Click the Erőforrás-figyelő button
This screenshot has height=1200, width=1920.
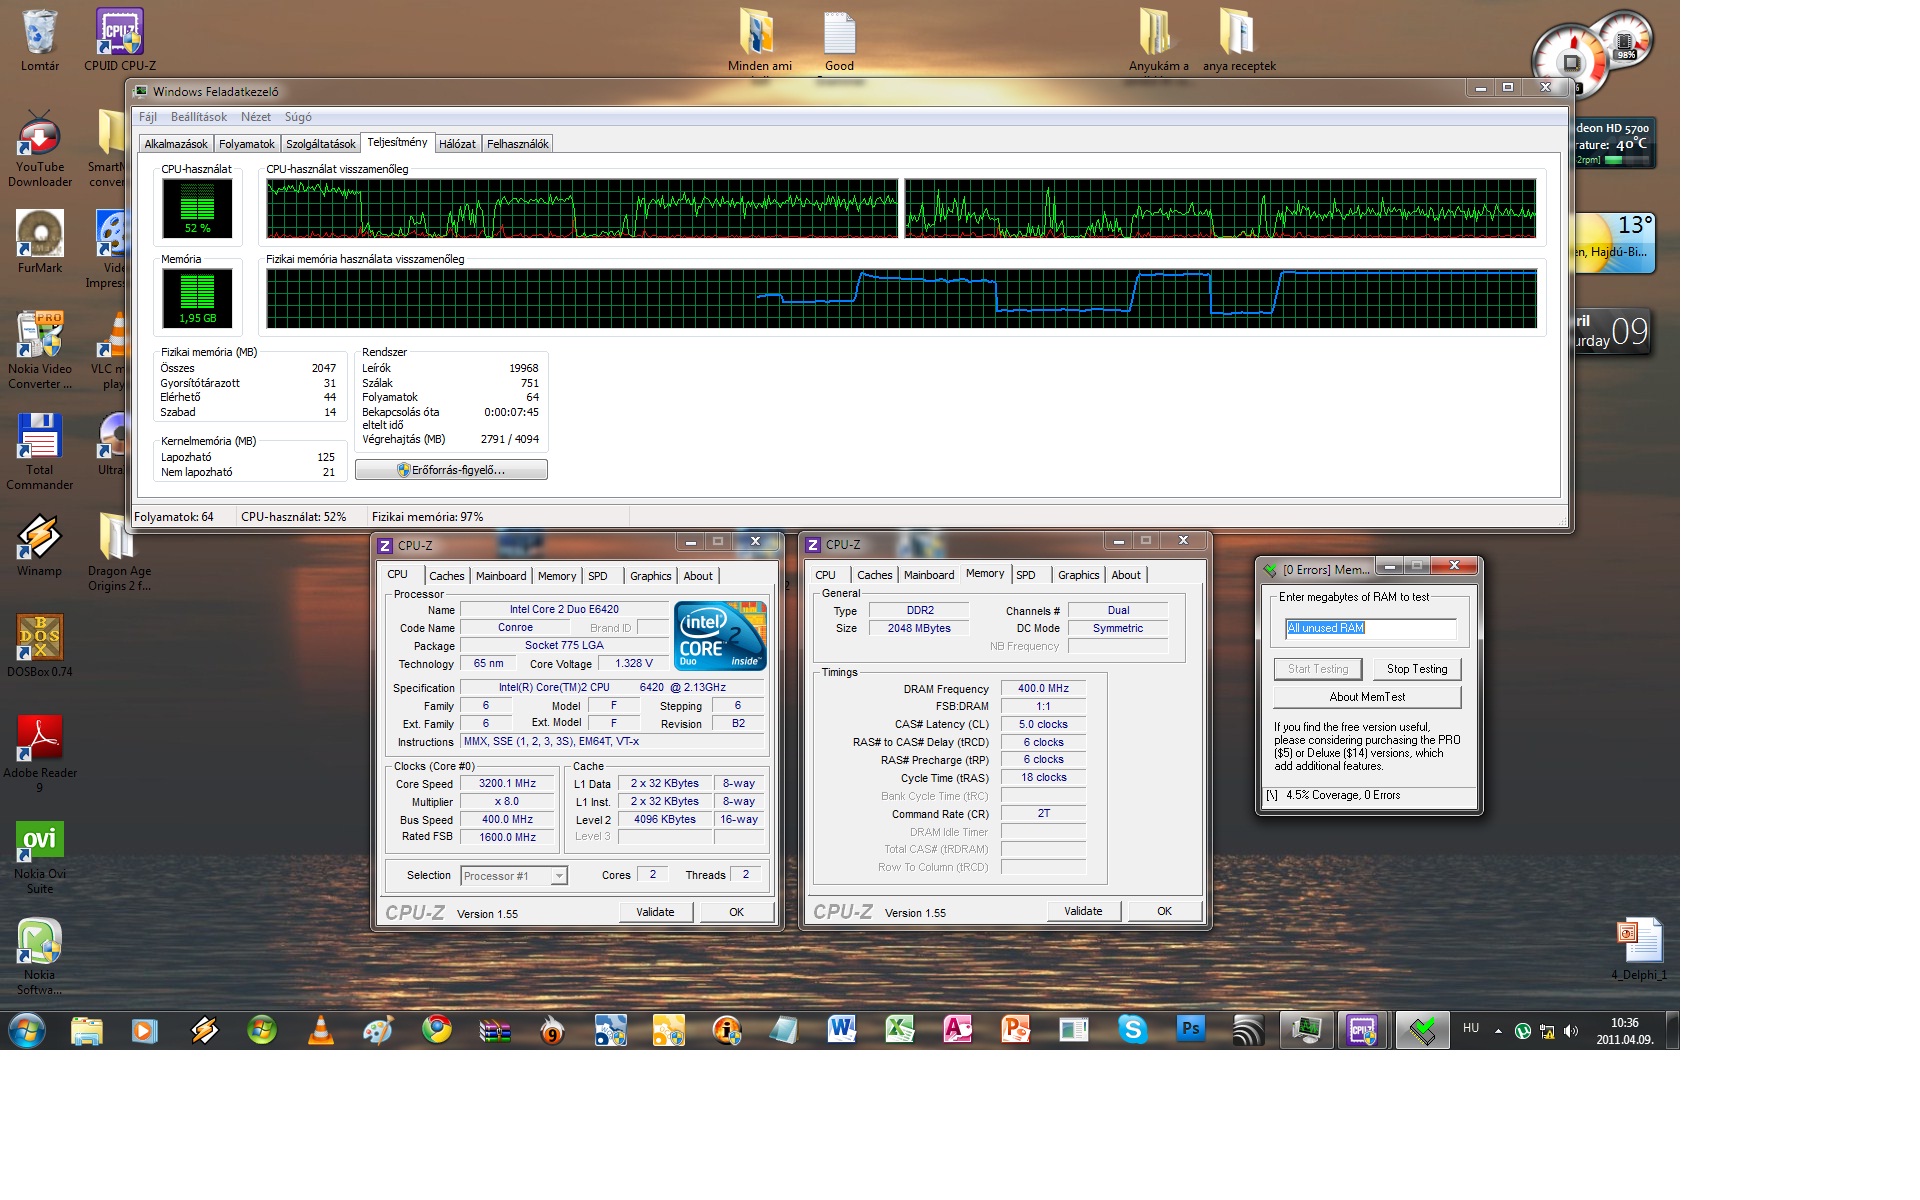[x=451, y=470]
